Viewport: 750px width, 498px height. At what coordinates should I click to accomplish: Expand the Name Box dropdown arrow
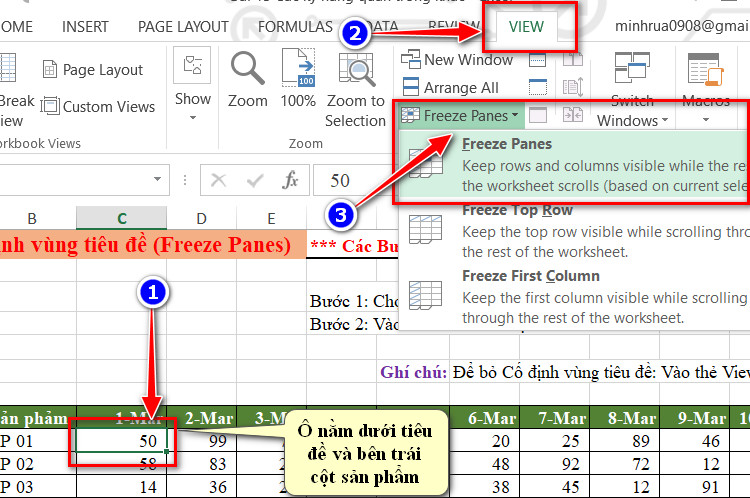coord(157,179)
